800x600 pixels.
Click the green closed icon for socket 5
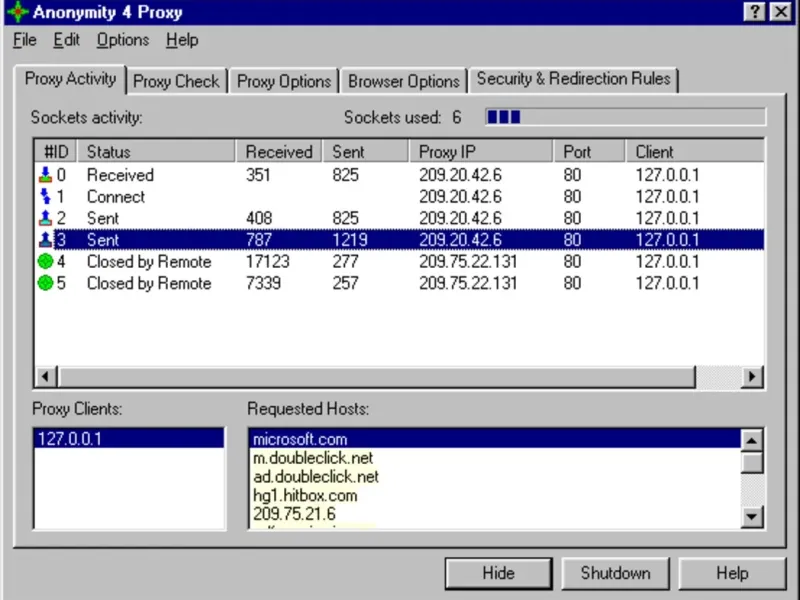coord(45,284)
